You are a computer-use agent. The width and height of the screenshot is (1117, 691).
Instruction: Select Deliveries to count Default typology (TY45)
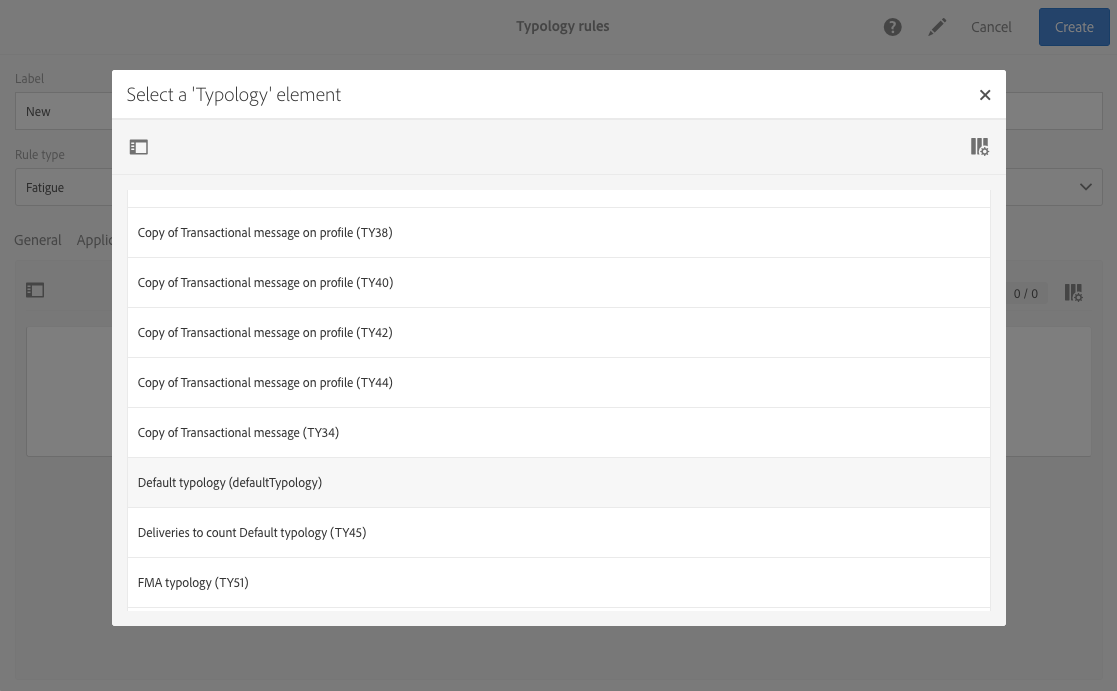[x=558, y=532]
